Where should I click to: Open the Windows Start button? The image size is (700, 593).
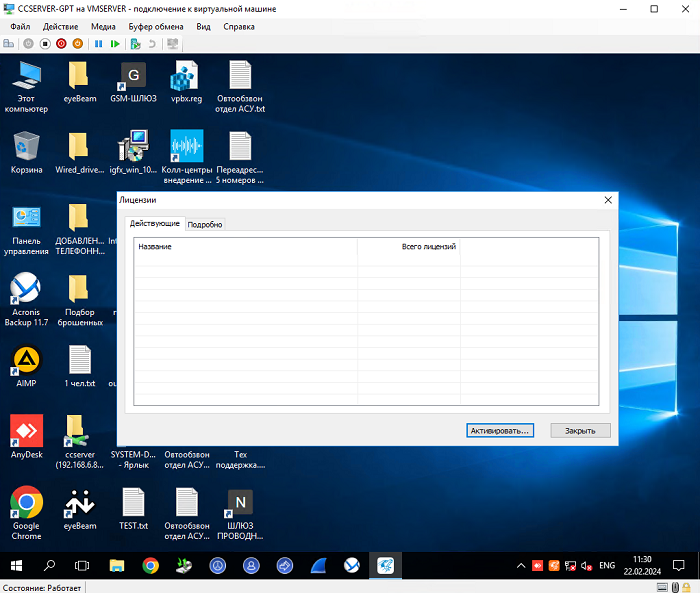(16, 566)
